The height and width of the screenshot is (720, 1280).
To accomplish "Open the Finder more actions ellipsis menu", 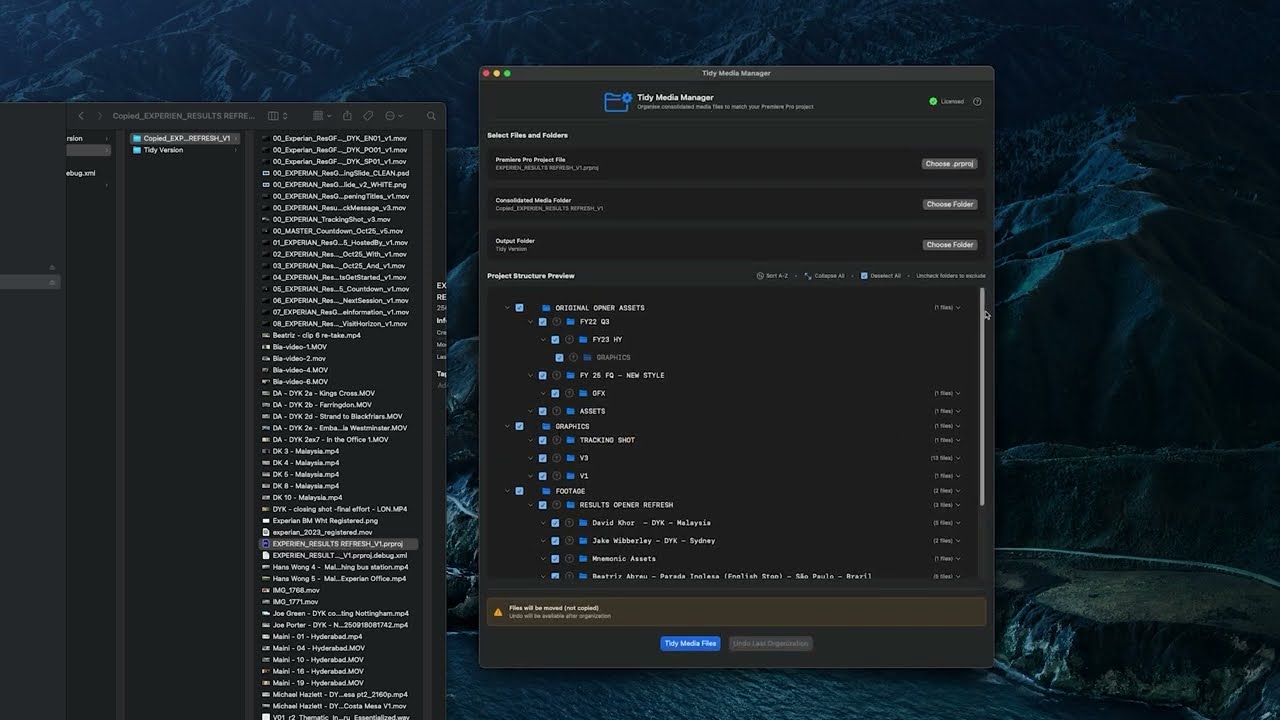I will (393, 116).
